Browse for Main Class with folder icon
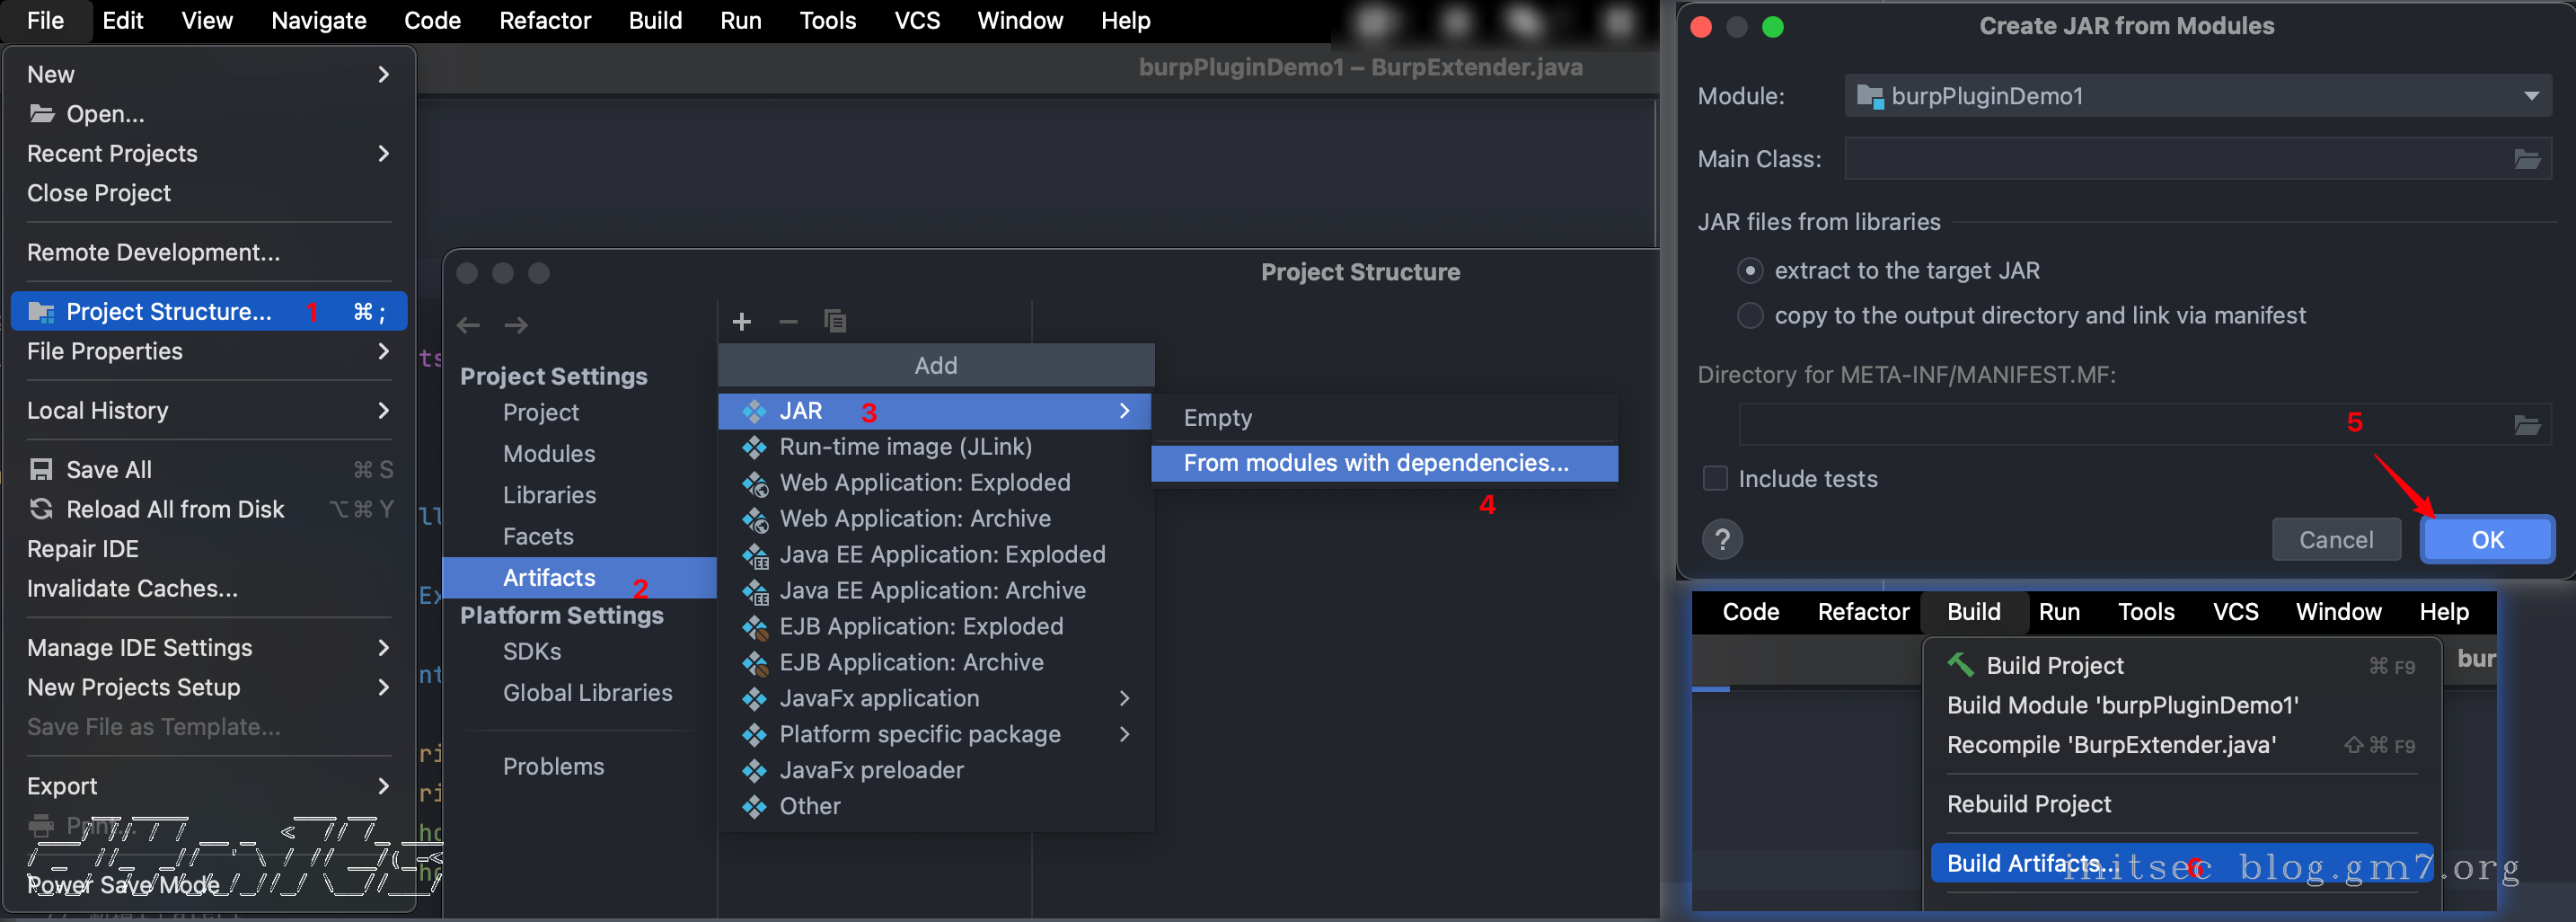 click(x=2526, y=159)
